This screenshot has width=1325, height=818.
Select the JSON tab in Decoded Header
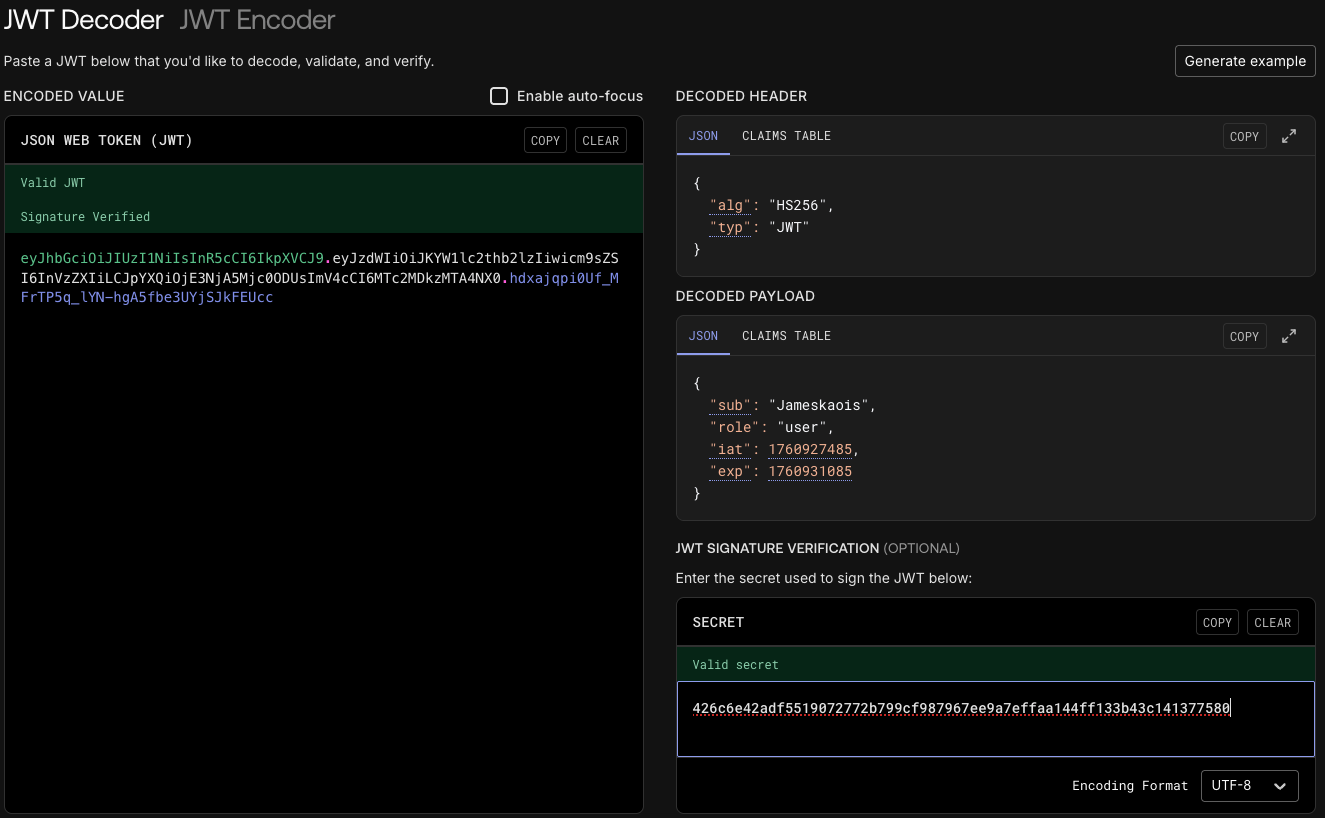[x=703, y=136]
